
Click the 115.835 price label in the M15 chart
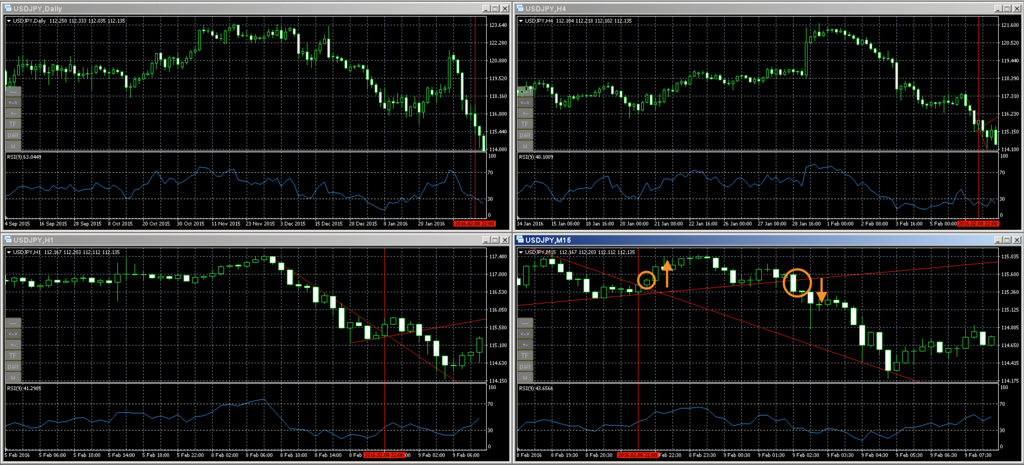tap(1010, 256)
